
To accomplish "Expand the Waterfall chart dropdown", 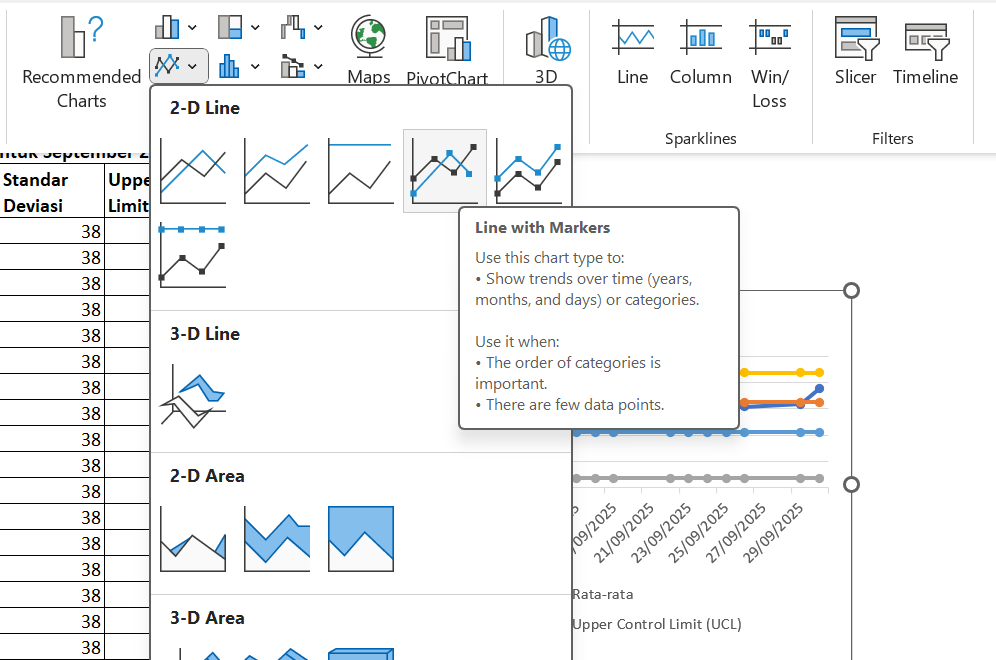I will coord(302,27).
